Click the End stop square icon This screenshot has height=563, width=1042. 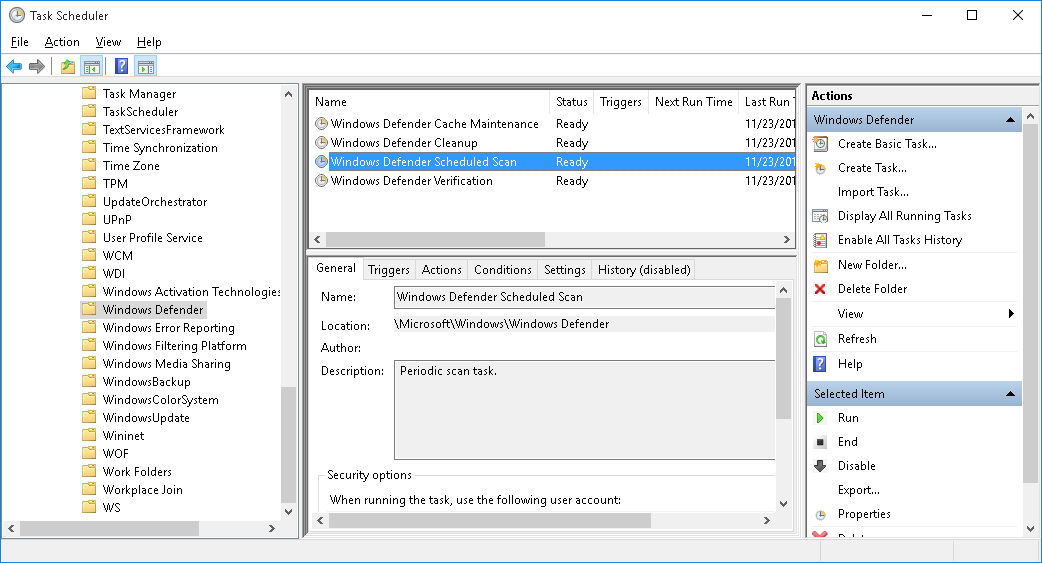(x=820, y=442)
